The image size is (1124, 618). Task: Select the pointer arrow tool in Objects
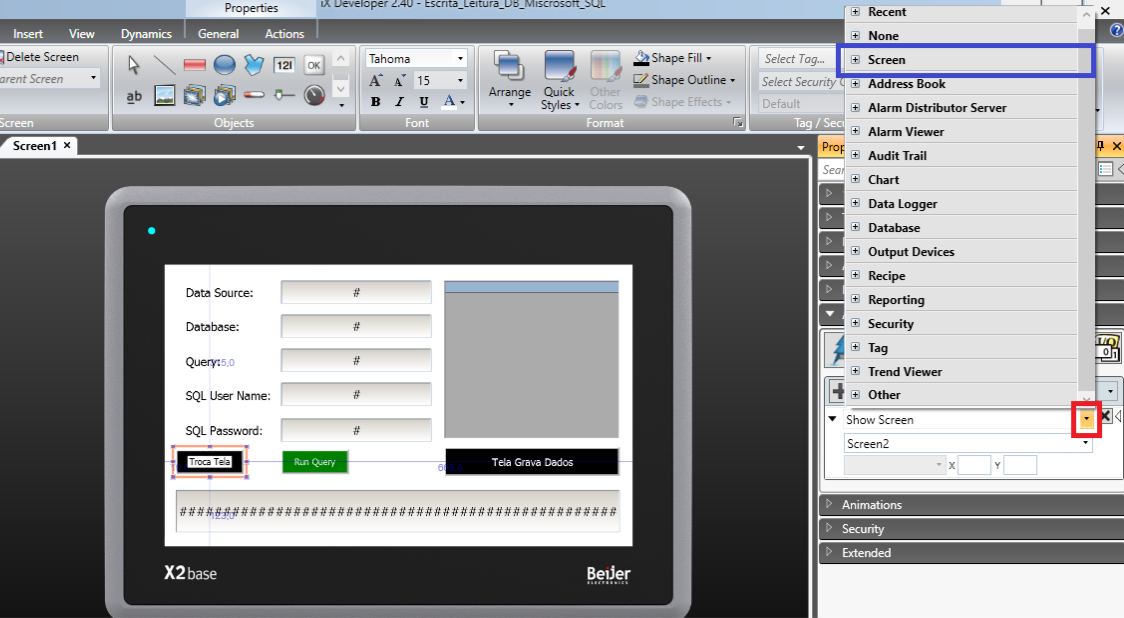pyautogui.click(x=135, y=65)
